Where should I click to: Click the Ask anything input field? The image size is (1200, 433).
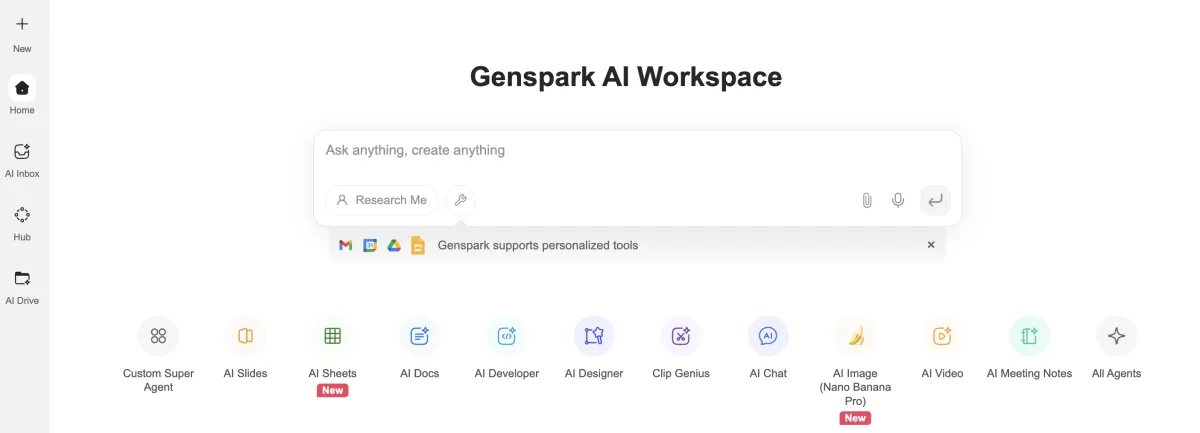point(637,151)
